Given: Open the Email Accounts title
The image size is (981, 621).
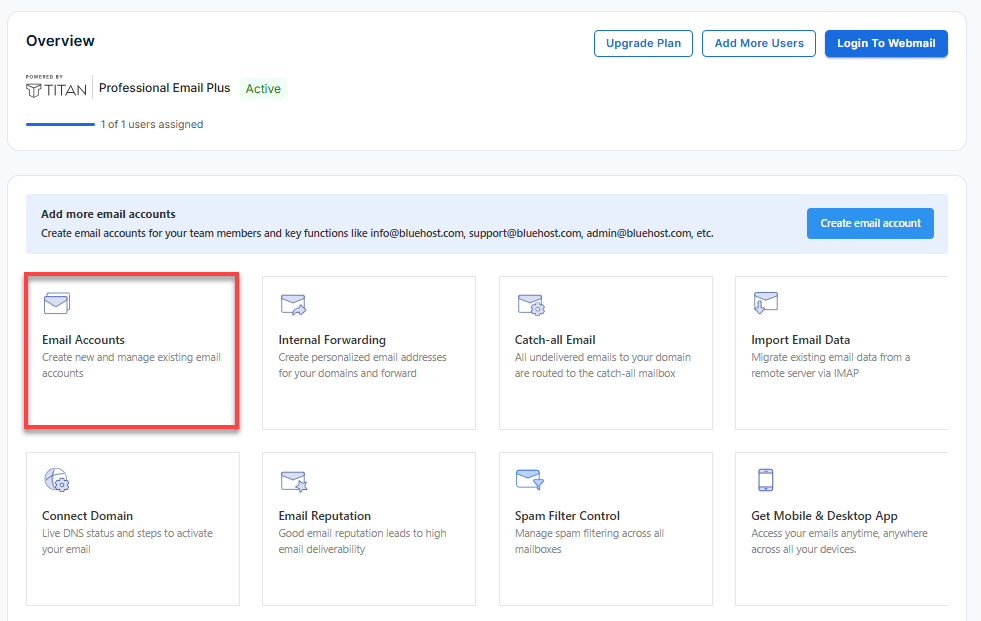Looking at the screenshot, I should click(83, 340).
